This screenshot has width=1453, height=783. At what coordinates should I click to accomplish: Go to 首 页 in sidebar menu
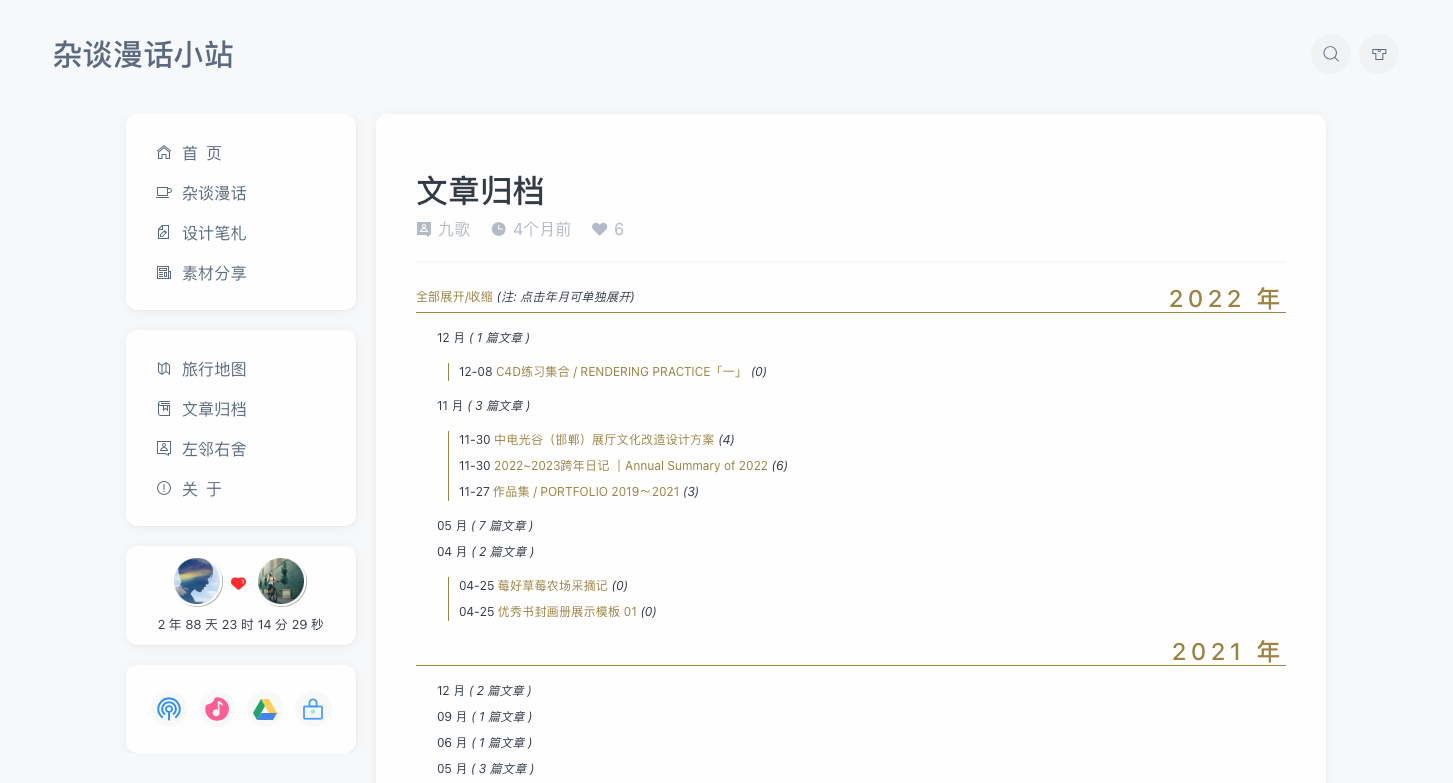click(201, 153)
